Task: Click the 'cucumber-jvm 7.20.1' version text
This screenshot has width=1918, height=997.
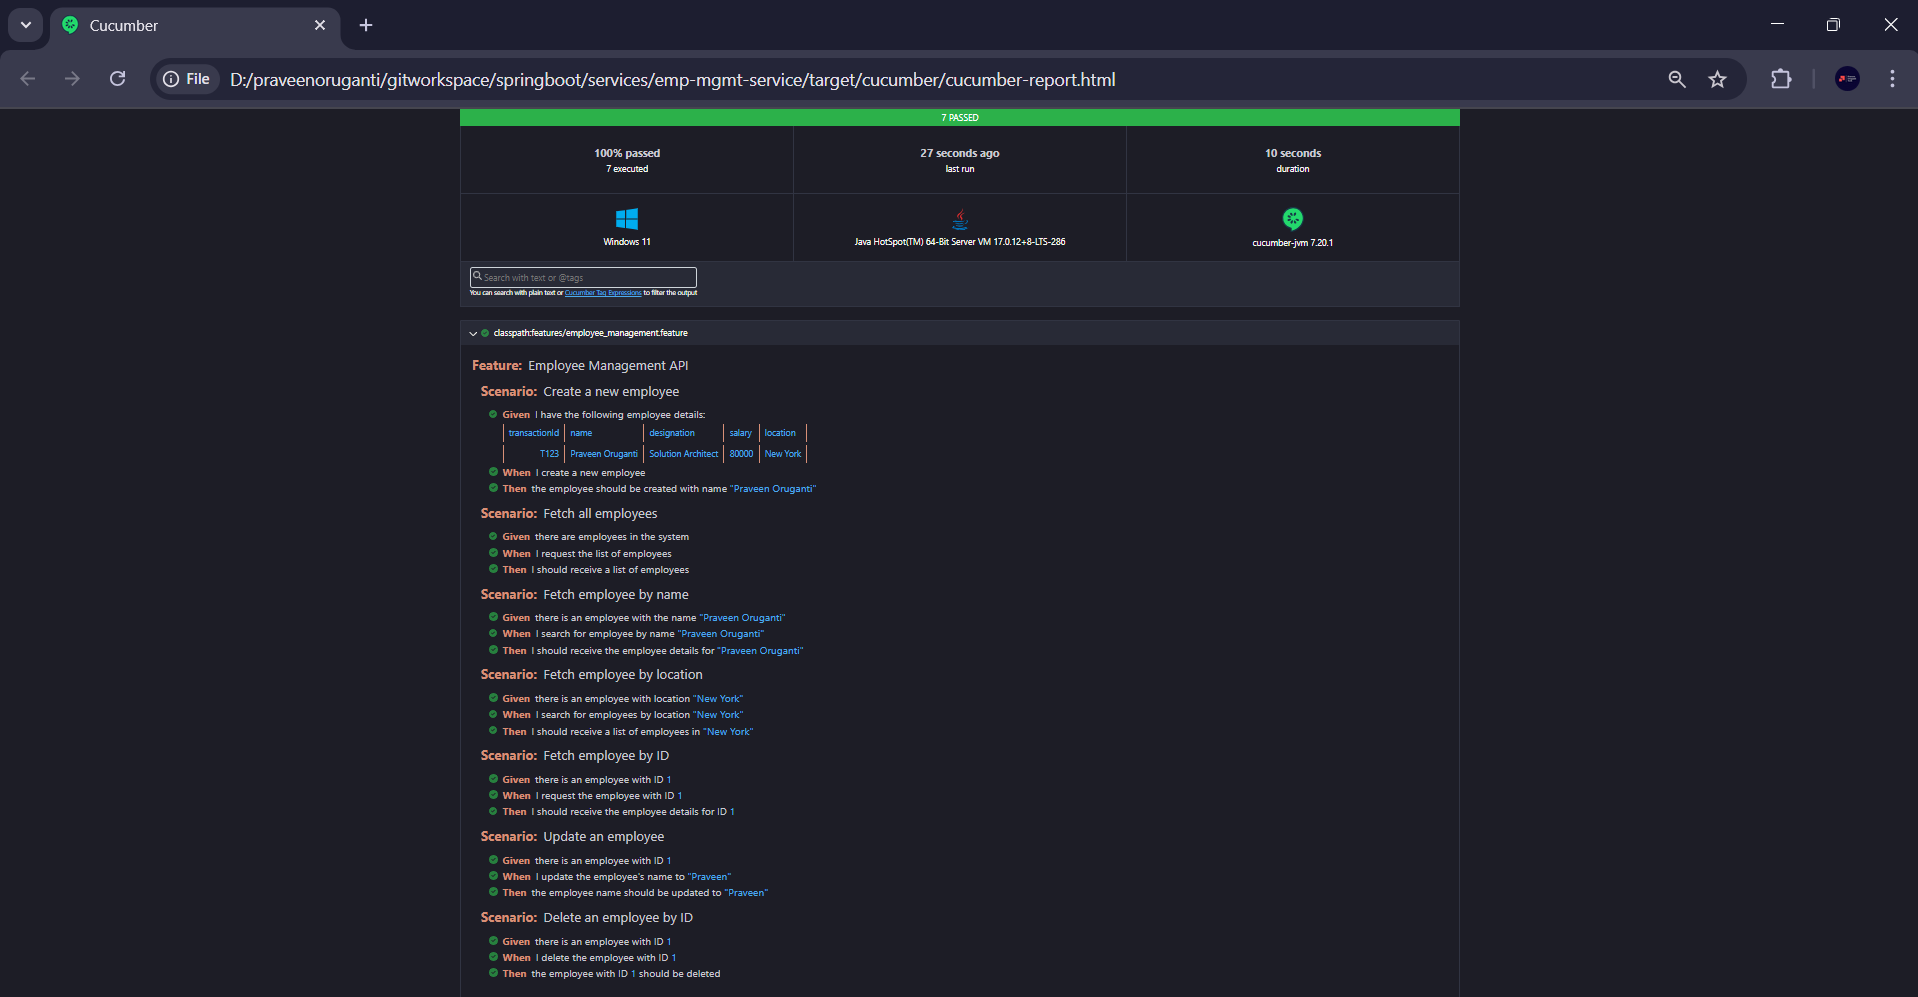Action: 1293,243
